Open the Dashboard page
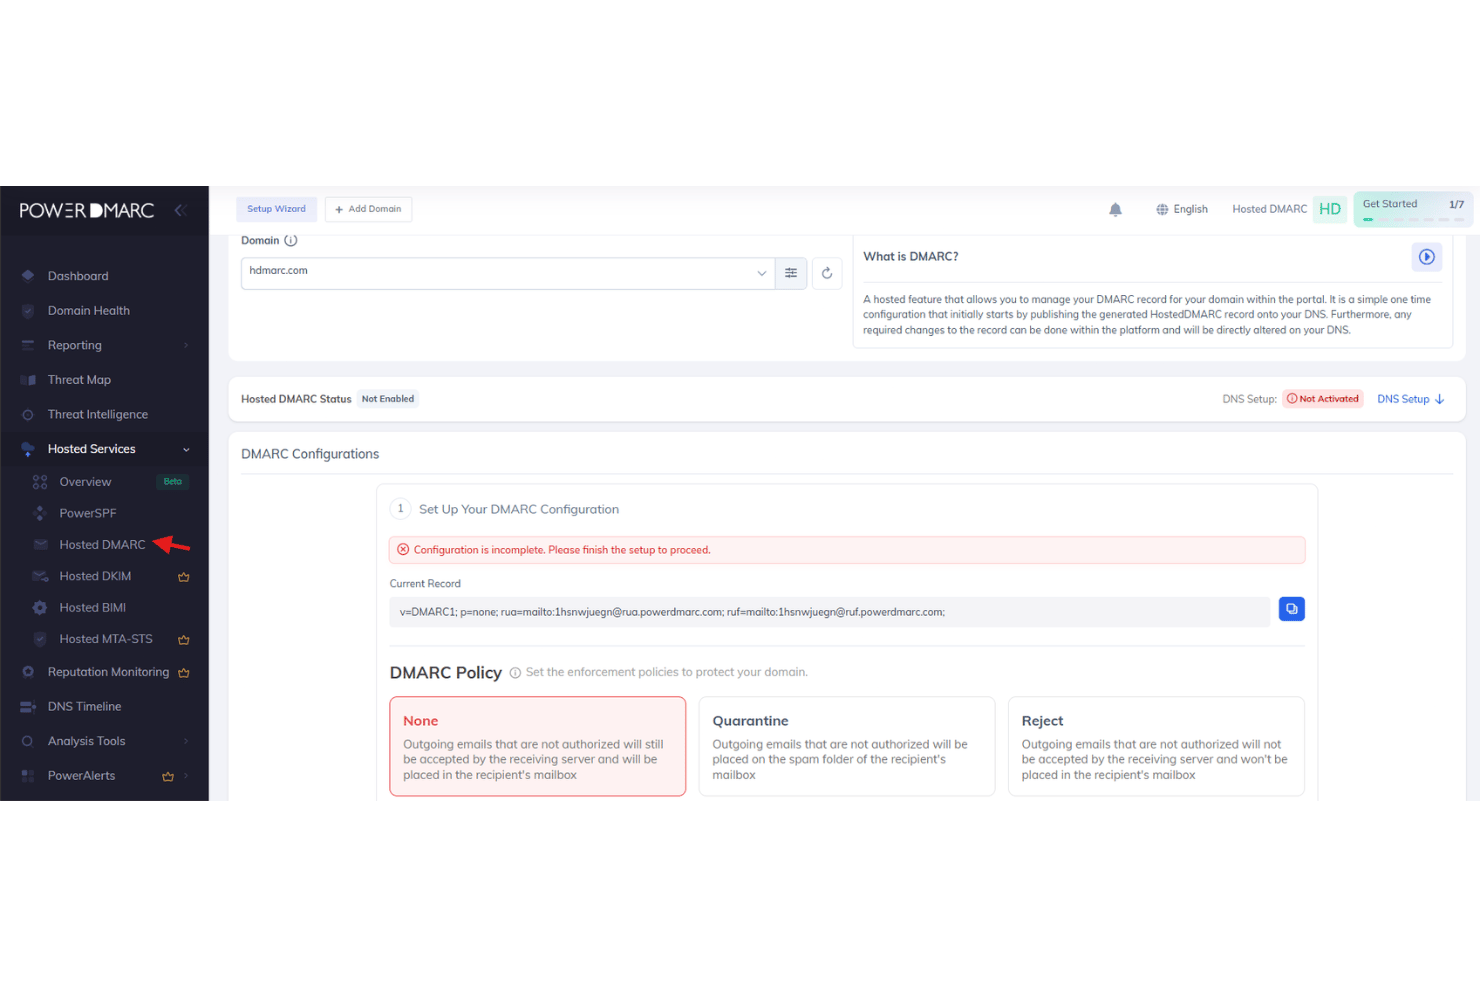Viewport: 1480px width, 987px height. [78, 276]
